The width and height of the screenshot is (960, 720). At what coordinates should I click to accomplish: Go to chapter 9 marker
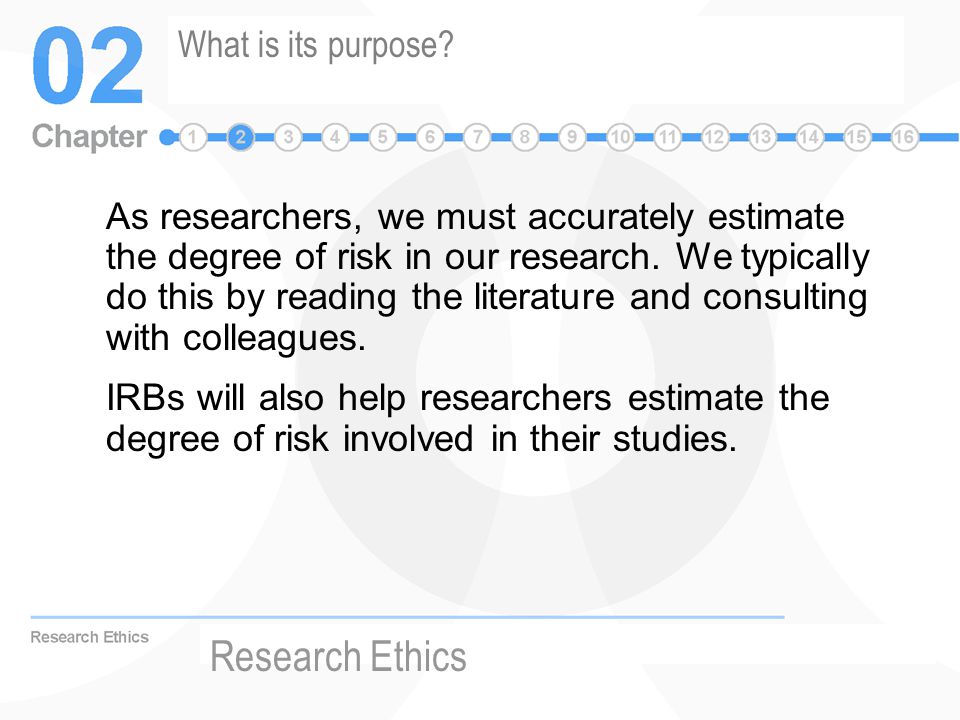(x=572, y=137)
